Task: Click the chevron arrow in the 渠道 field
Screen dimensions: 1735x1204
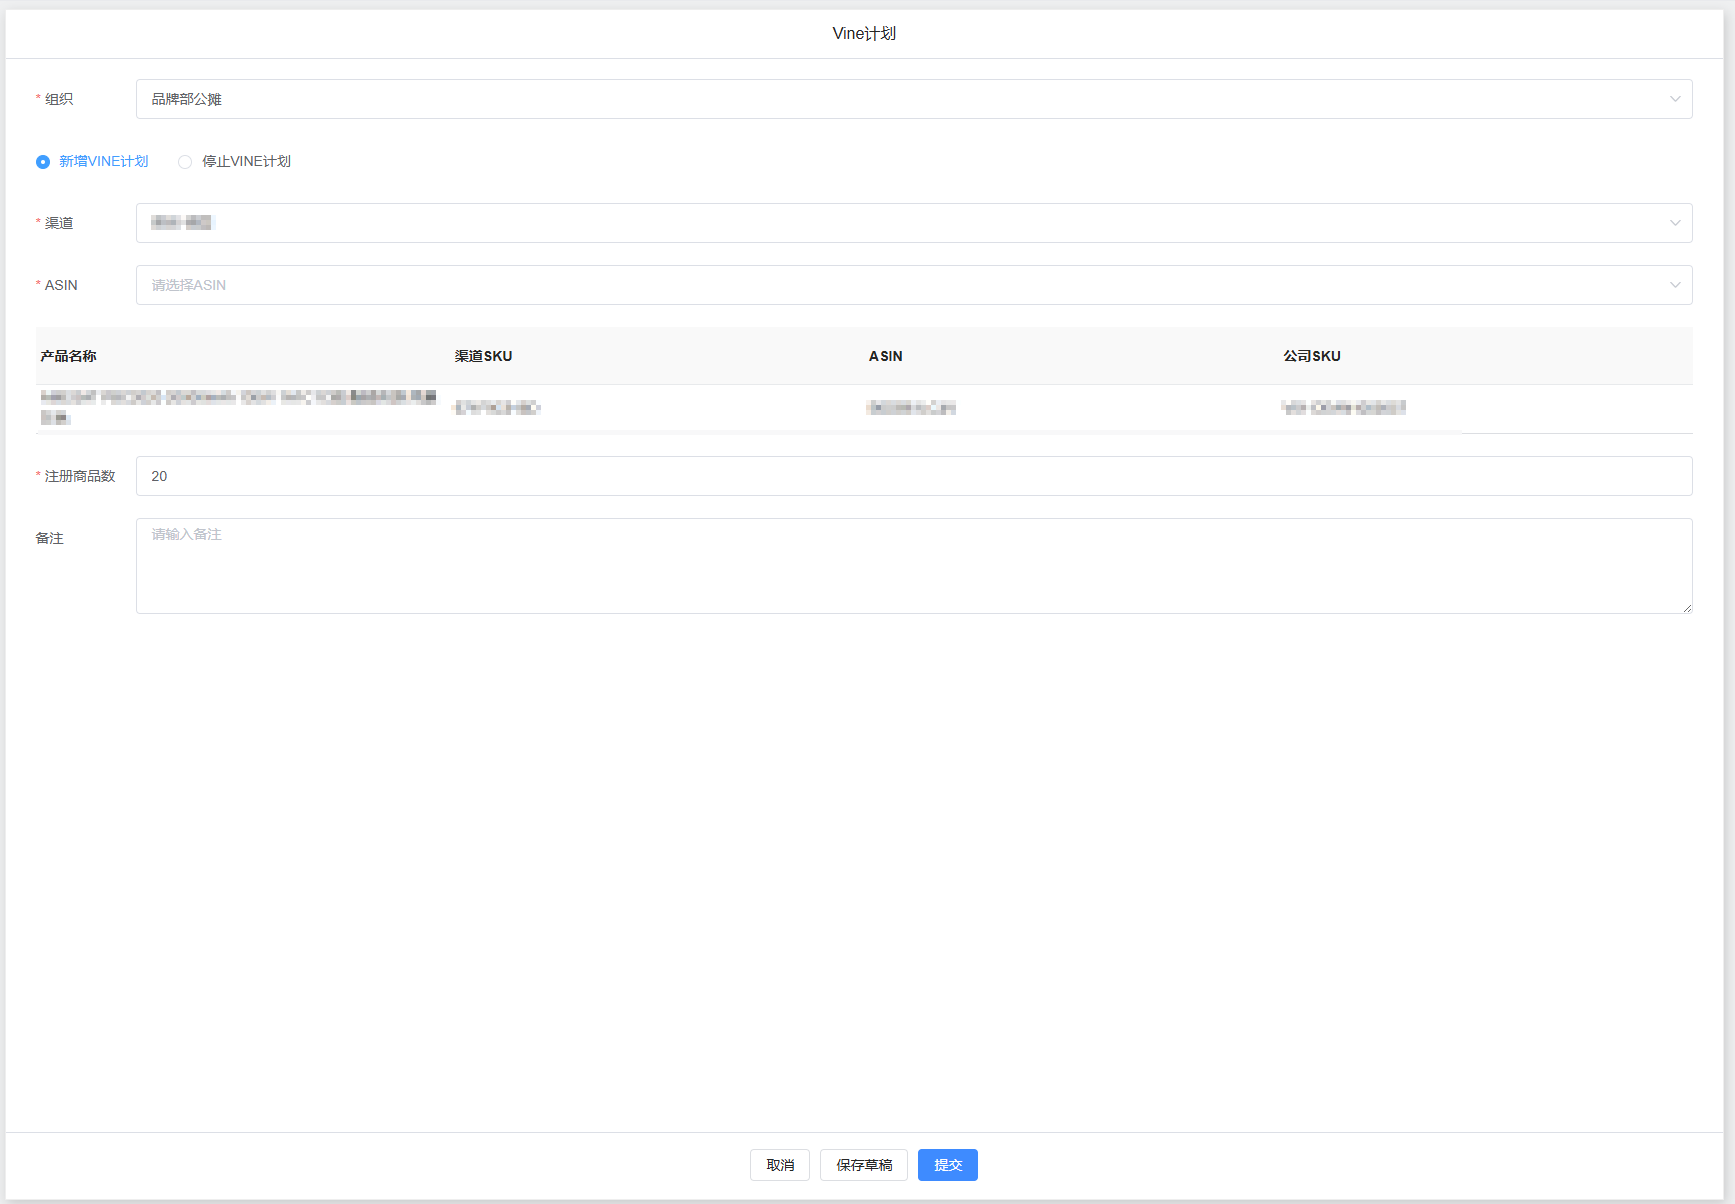Action: (x=1674, y=223)
